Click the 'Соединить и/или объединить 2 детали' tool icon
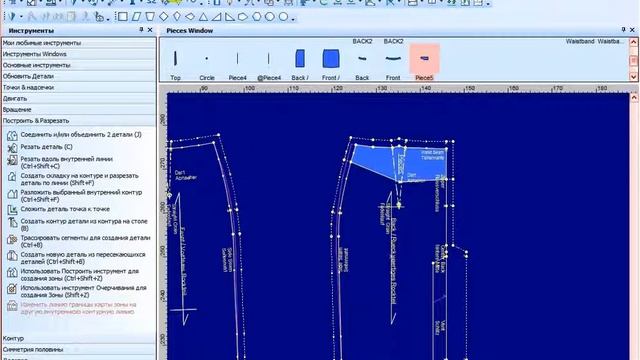The image size is (640, 360). [x=12, y=135]
